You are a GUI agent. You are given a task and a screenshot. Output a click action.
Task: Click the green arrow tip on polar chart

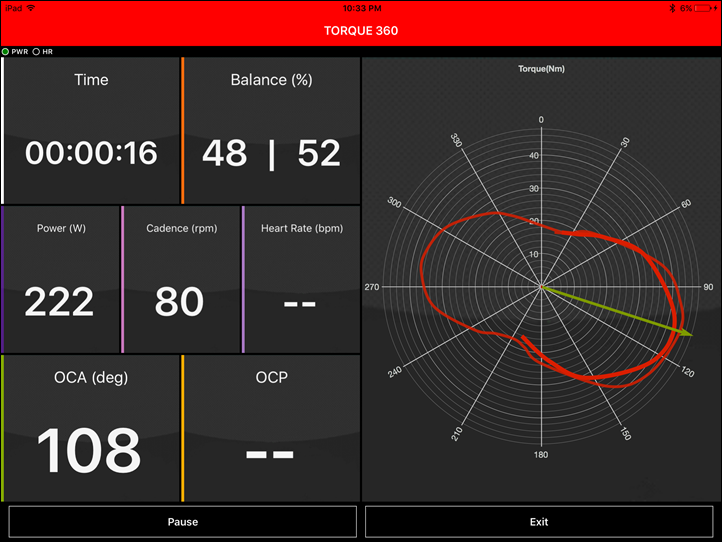687,333
